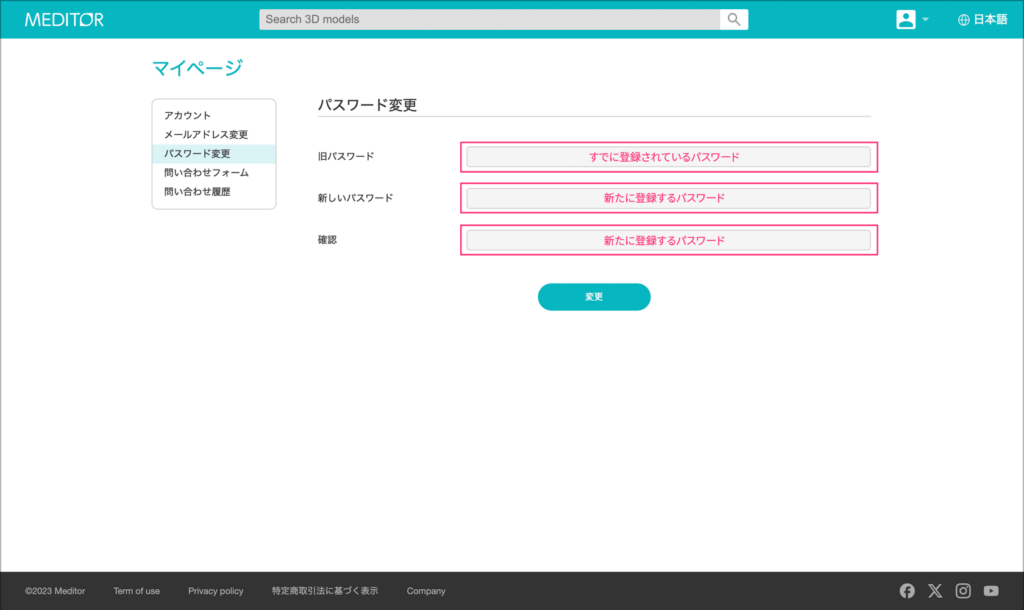Open the YouTube footer icon
Screen dimensions: 1024x610
(x=991, y=591)
